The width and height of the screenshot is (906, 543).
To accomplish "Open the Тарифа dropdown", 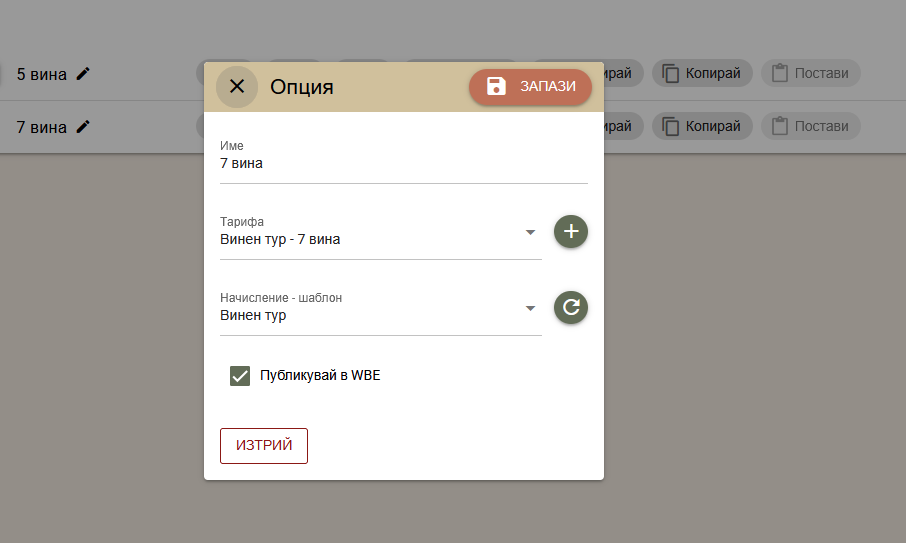I will pos(381,239).
